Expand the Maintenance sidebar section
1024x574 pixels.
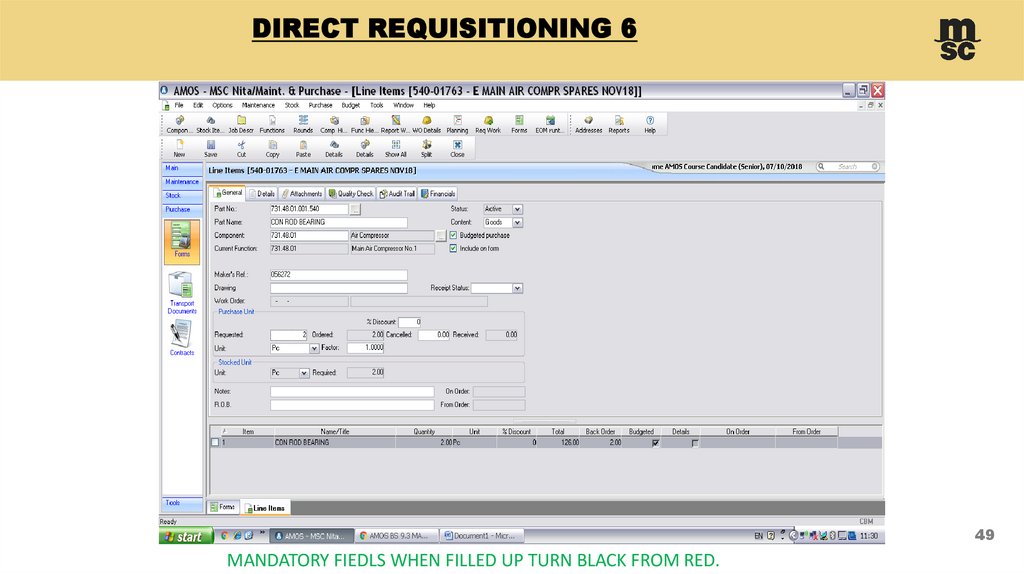pyautogui.click(x=182, y=182)
